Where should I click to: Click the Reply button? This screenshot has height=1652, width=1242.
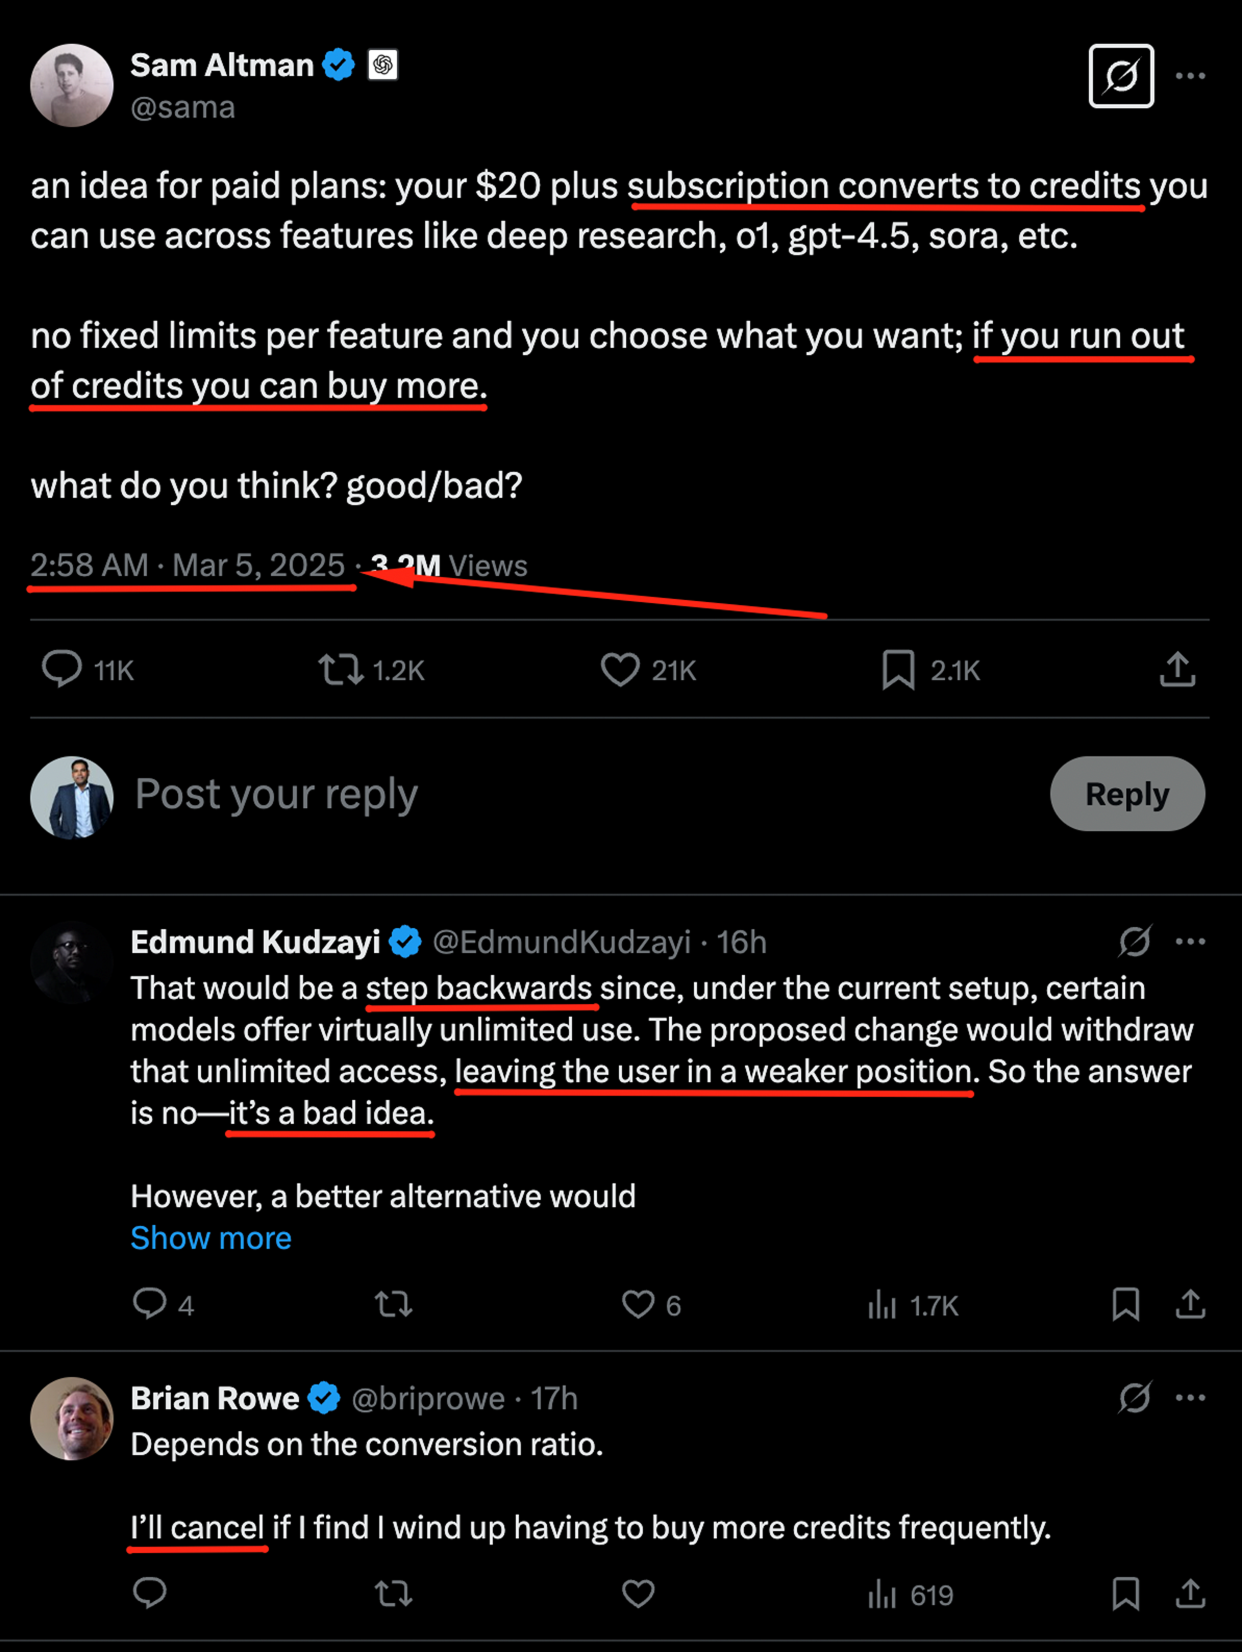coord(1127,794)
